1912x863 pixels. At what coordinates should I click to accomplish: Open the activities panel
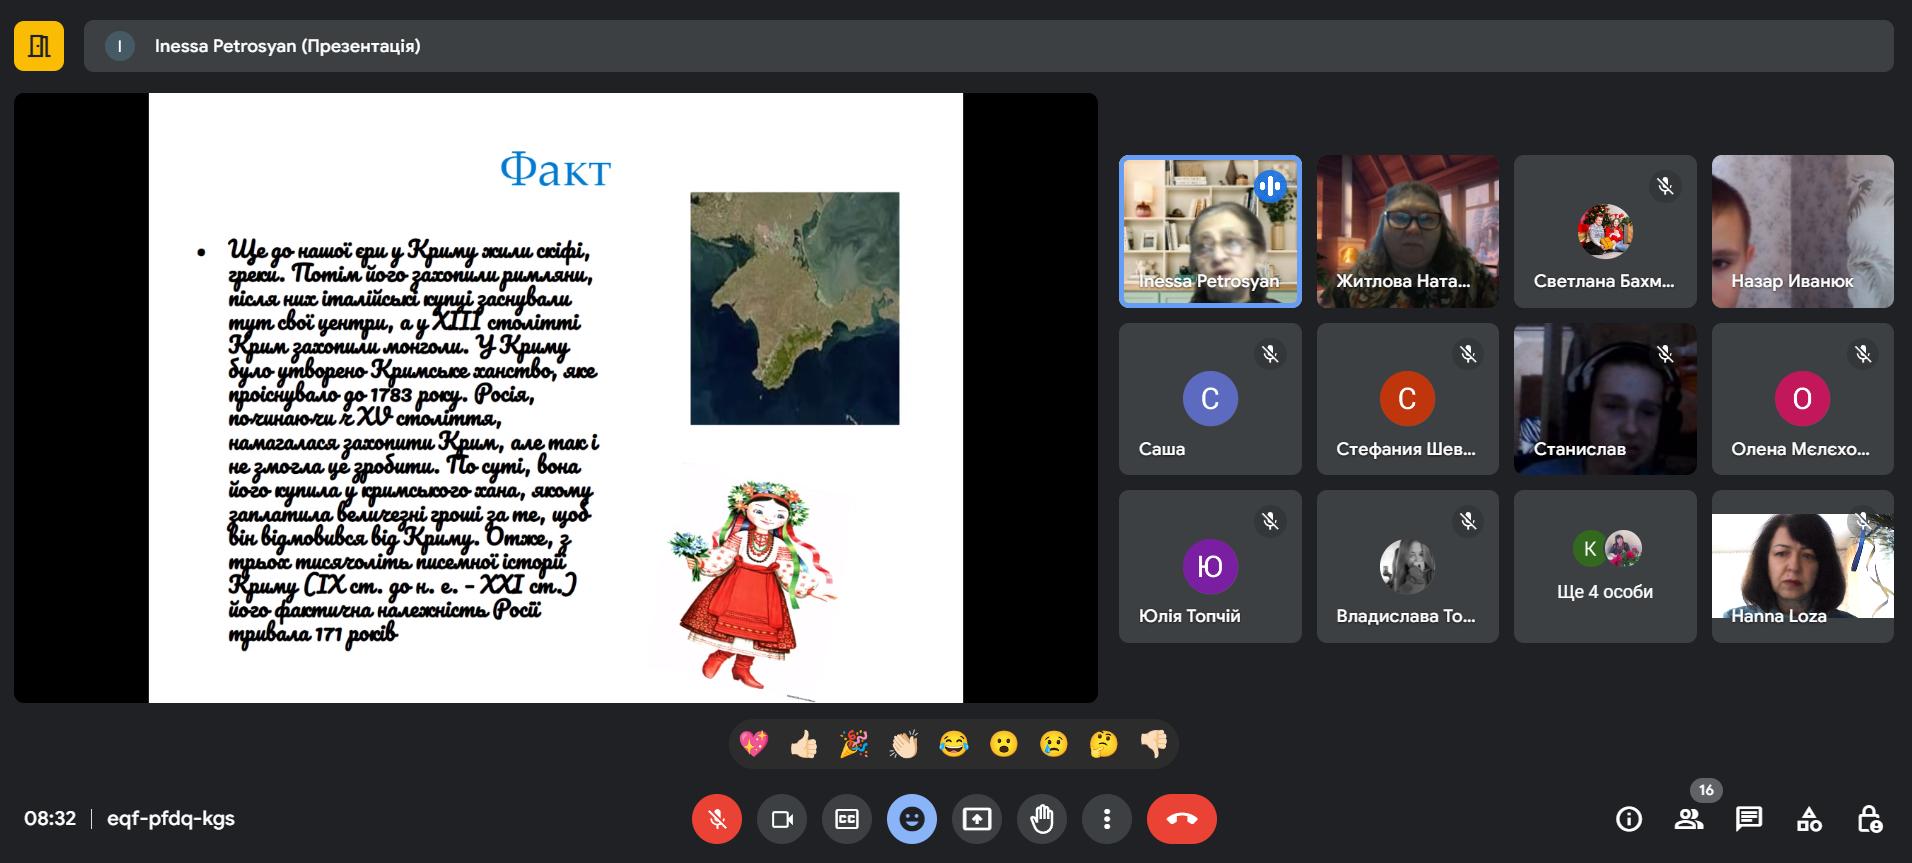coord(1809,819)
